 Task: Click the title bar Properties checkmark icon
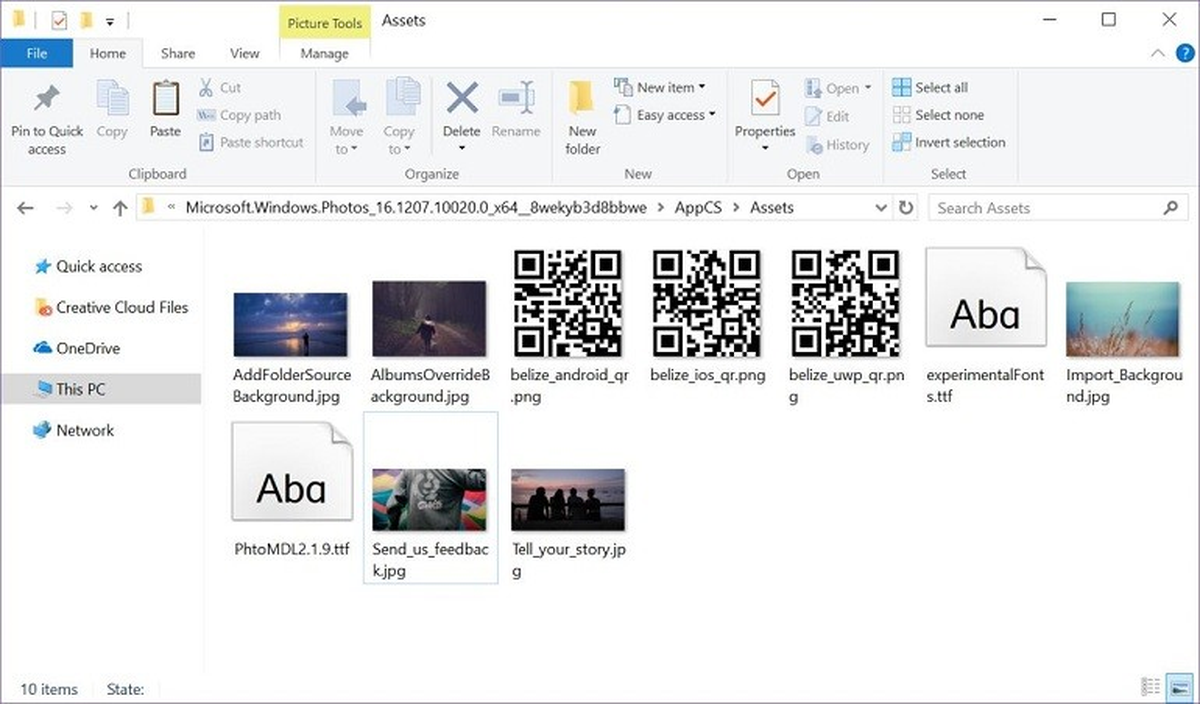pos(58,20)
